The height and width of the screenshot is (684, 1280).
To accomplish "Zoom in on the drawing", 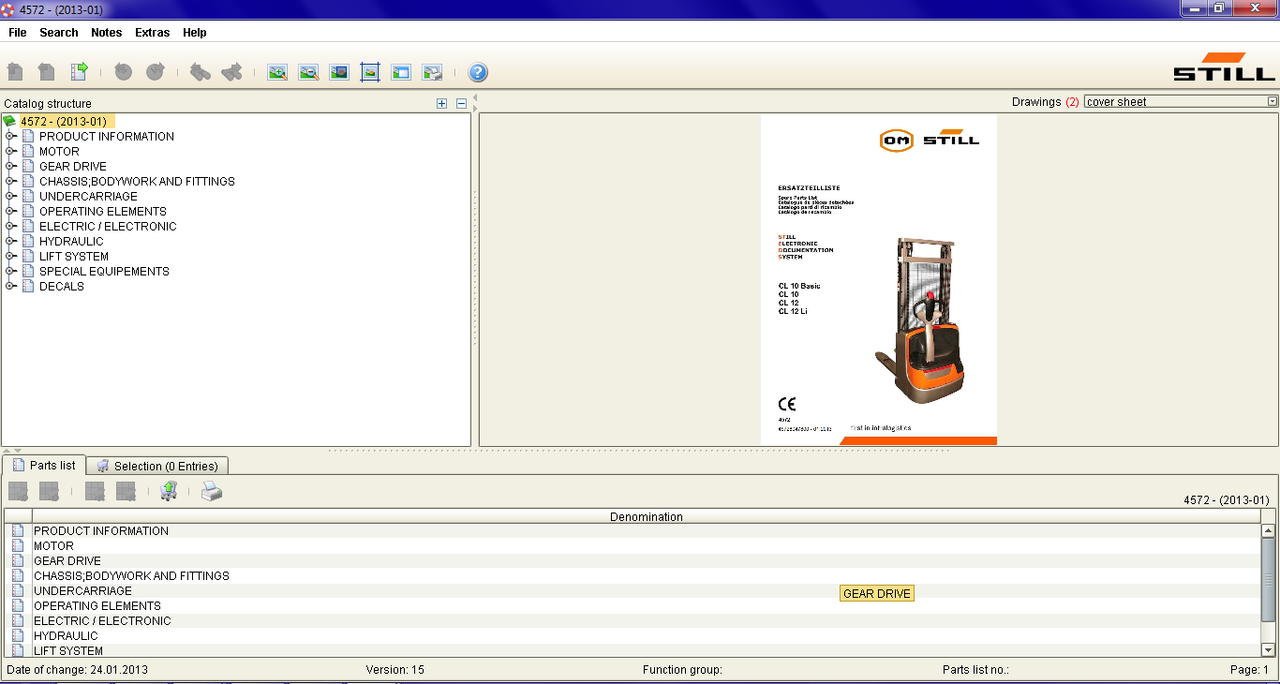I will click(278, 72).
